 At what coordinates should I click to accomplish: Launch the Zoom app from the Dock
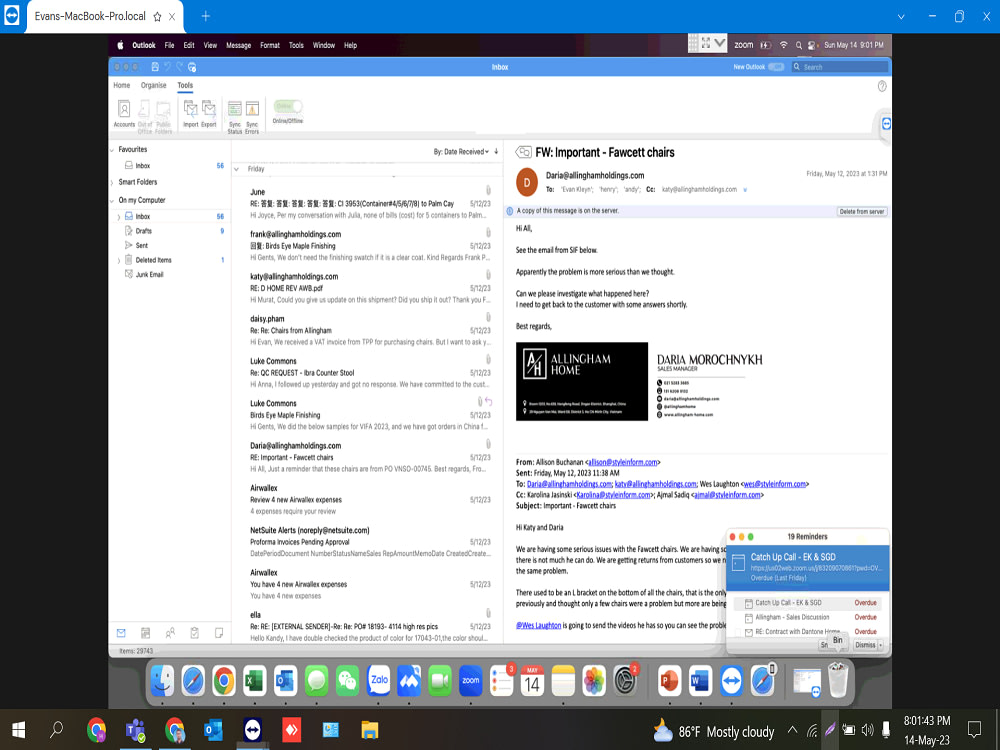tap(470, 681)
